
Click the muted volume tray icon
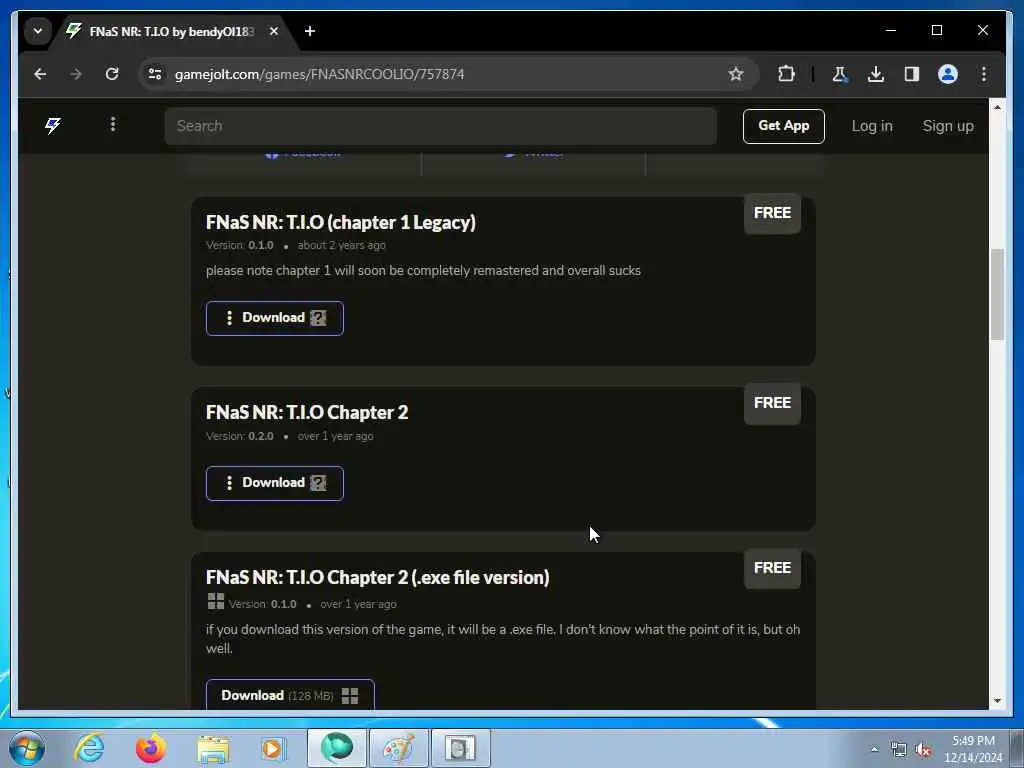tap(923, 749)
